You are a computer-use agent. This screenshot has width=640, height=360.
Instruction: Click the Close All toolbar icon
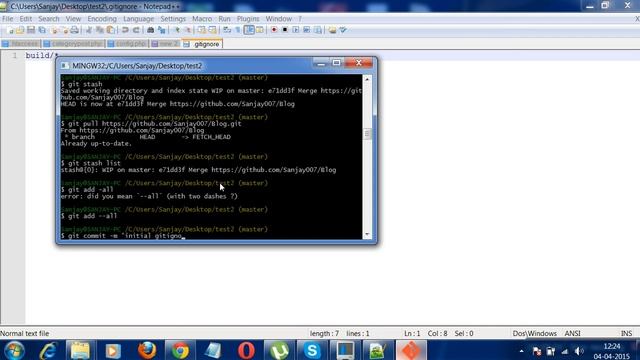(64, 30)
